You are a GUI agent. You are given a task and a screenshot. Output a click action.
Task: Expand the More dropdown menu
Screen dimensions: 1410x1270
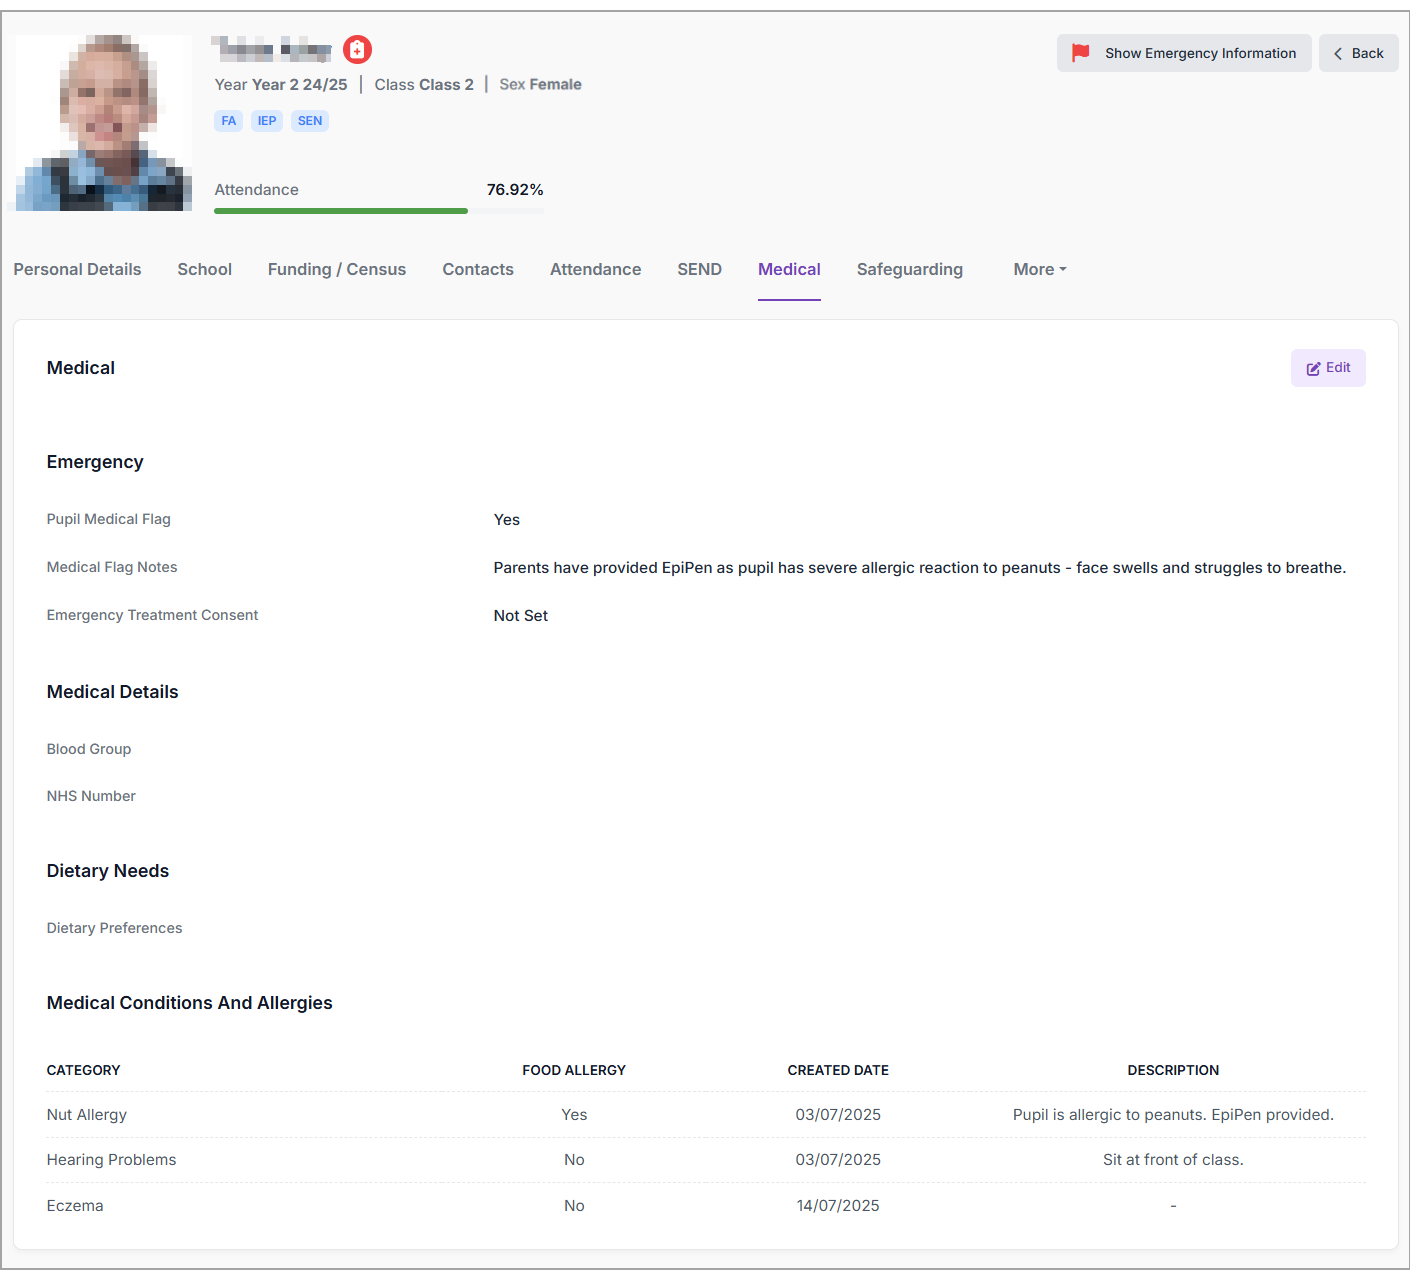coord(1039,270)
